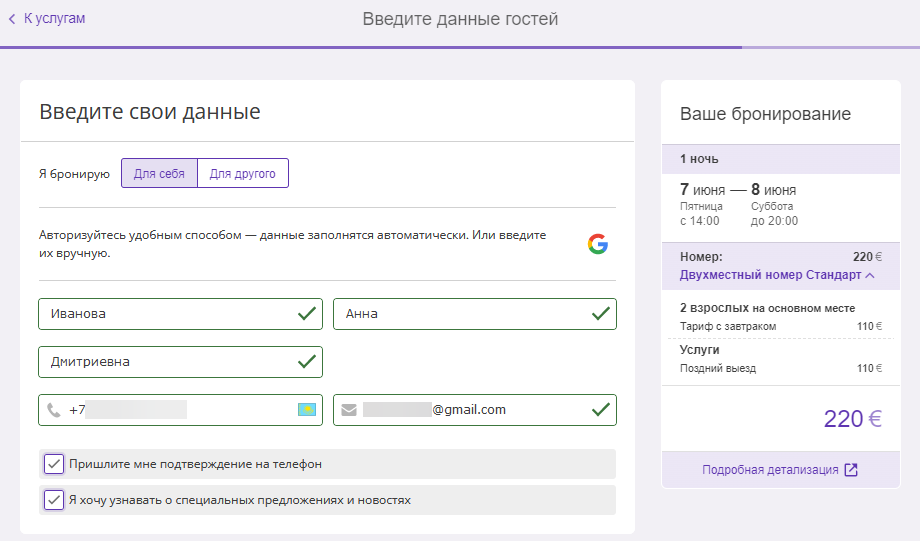Click the booking progress bar at top

click(x=460, y=47)
